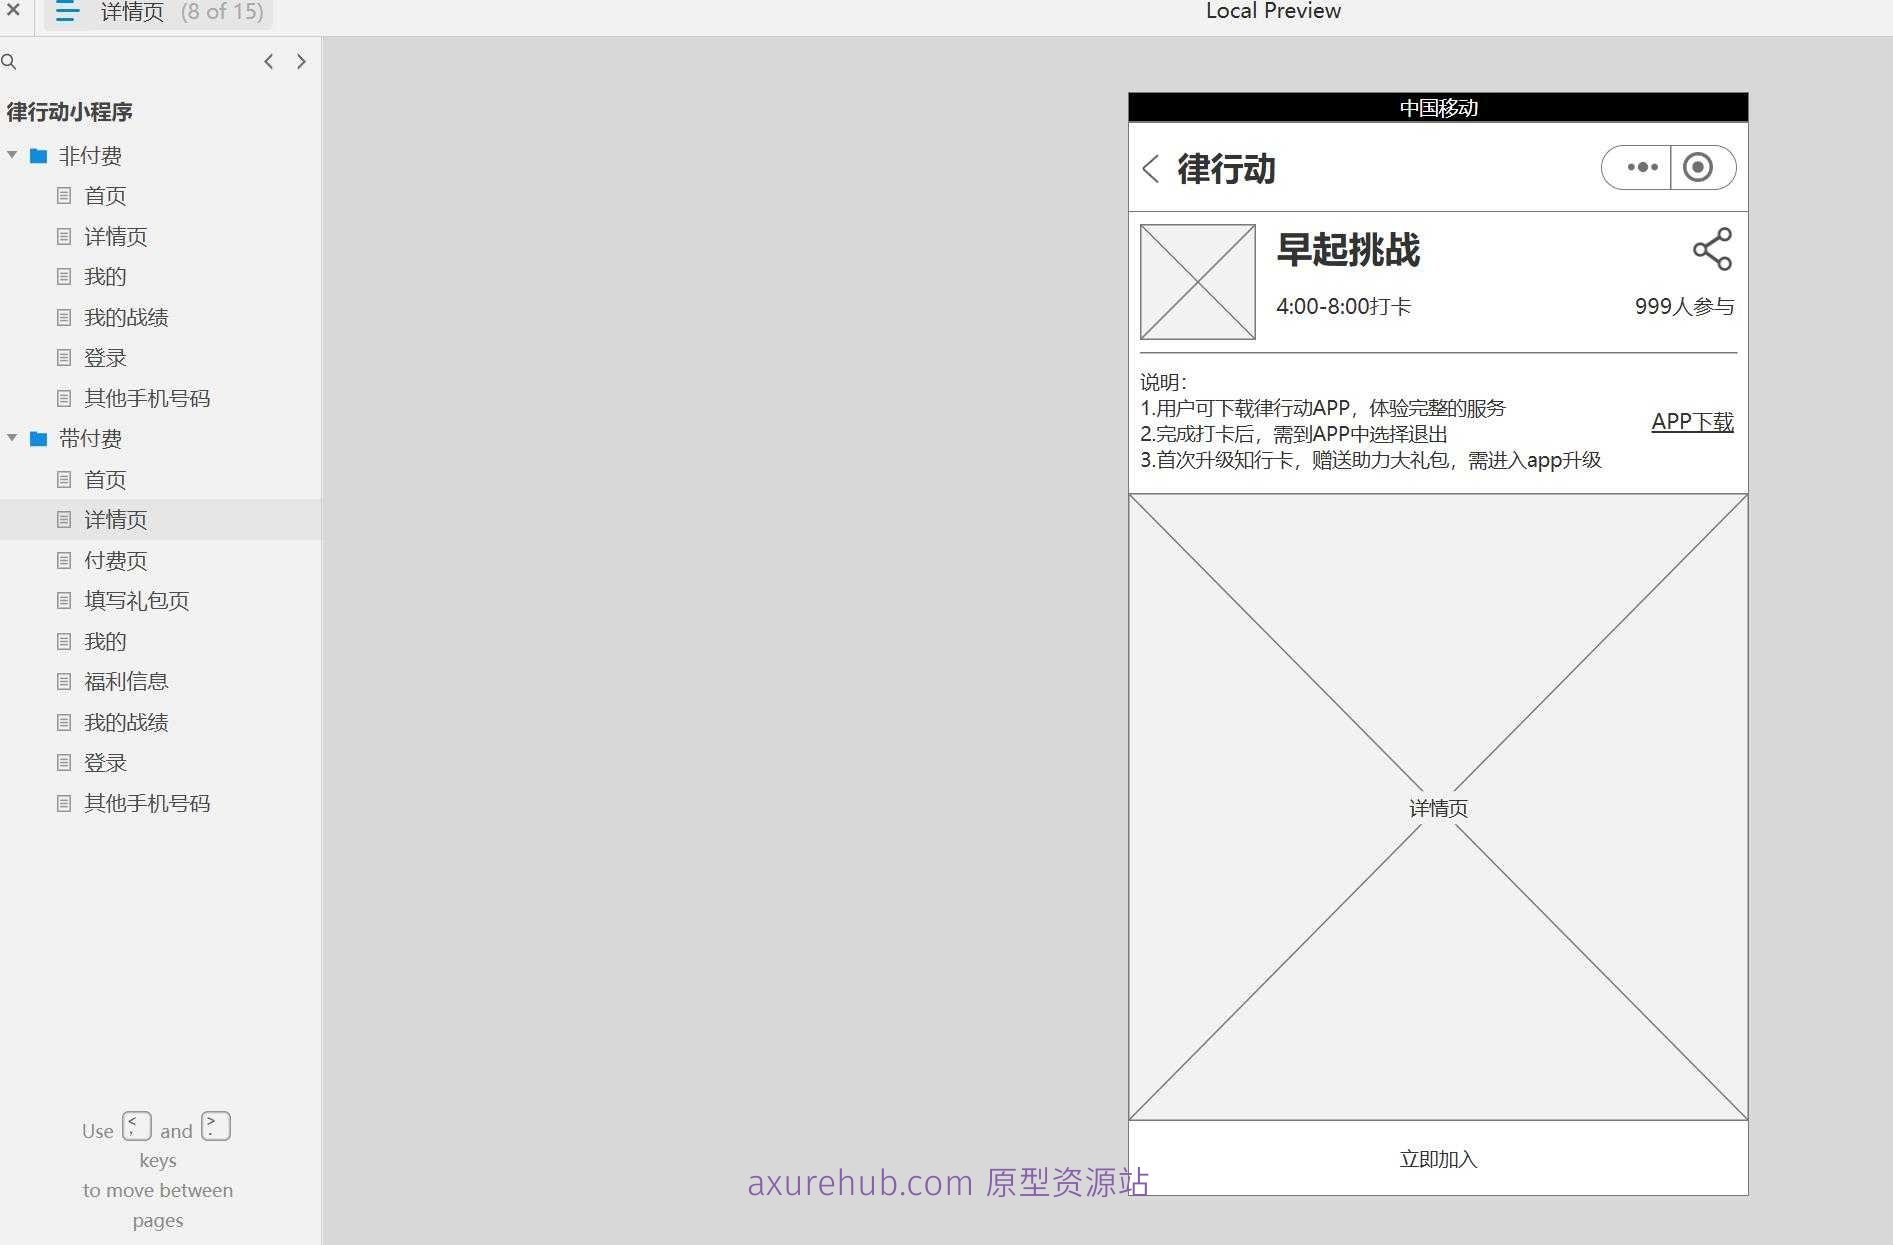Collapse the 非付费 folder
Screen dimensions: 1893x1245
click(12, 155)
